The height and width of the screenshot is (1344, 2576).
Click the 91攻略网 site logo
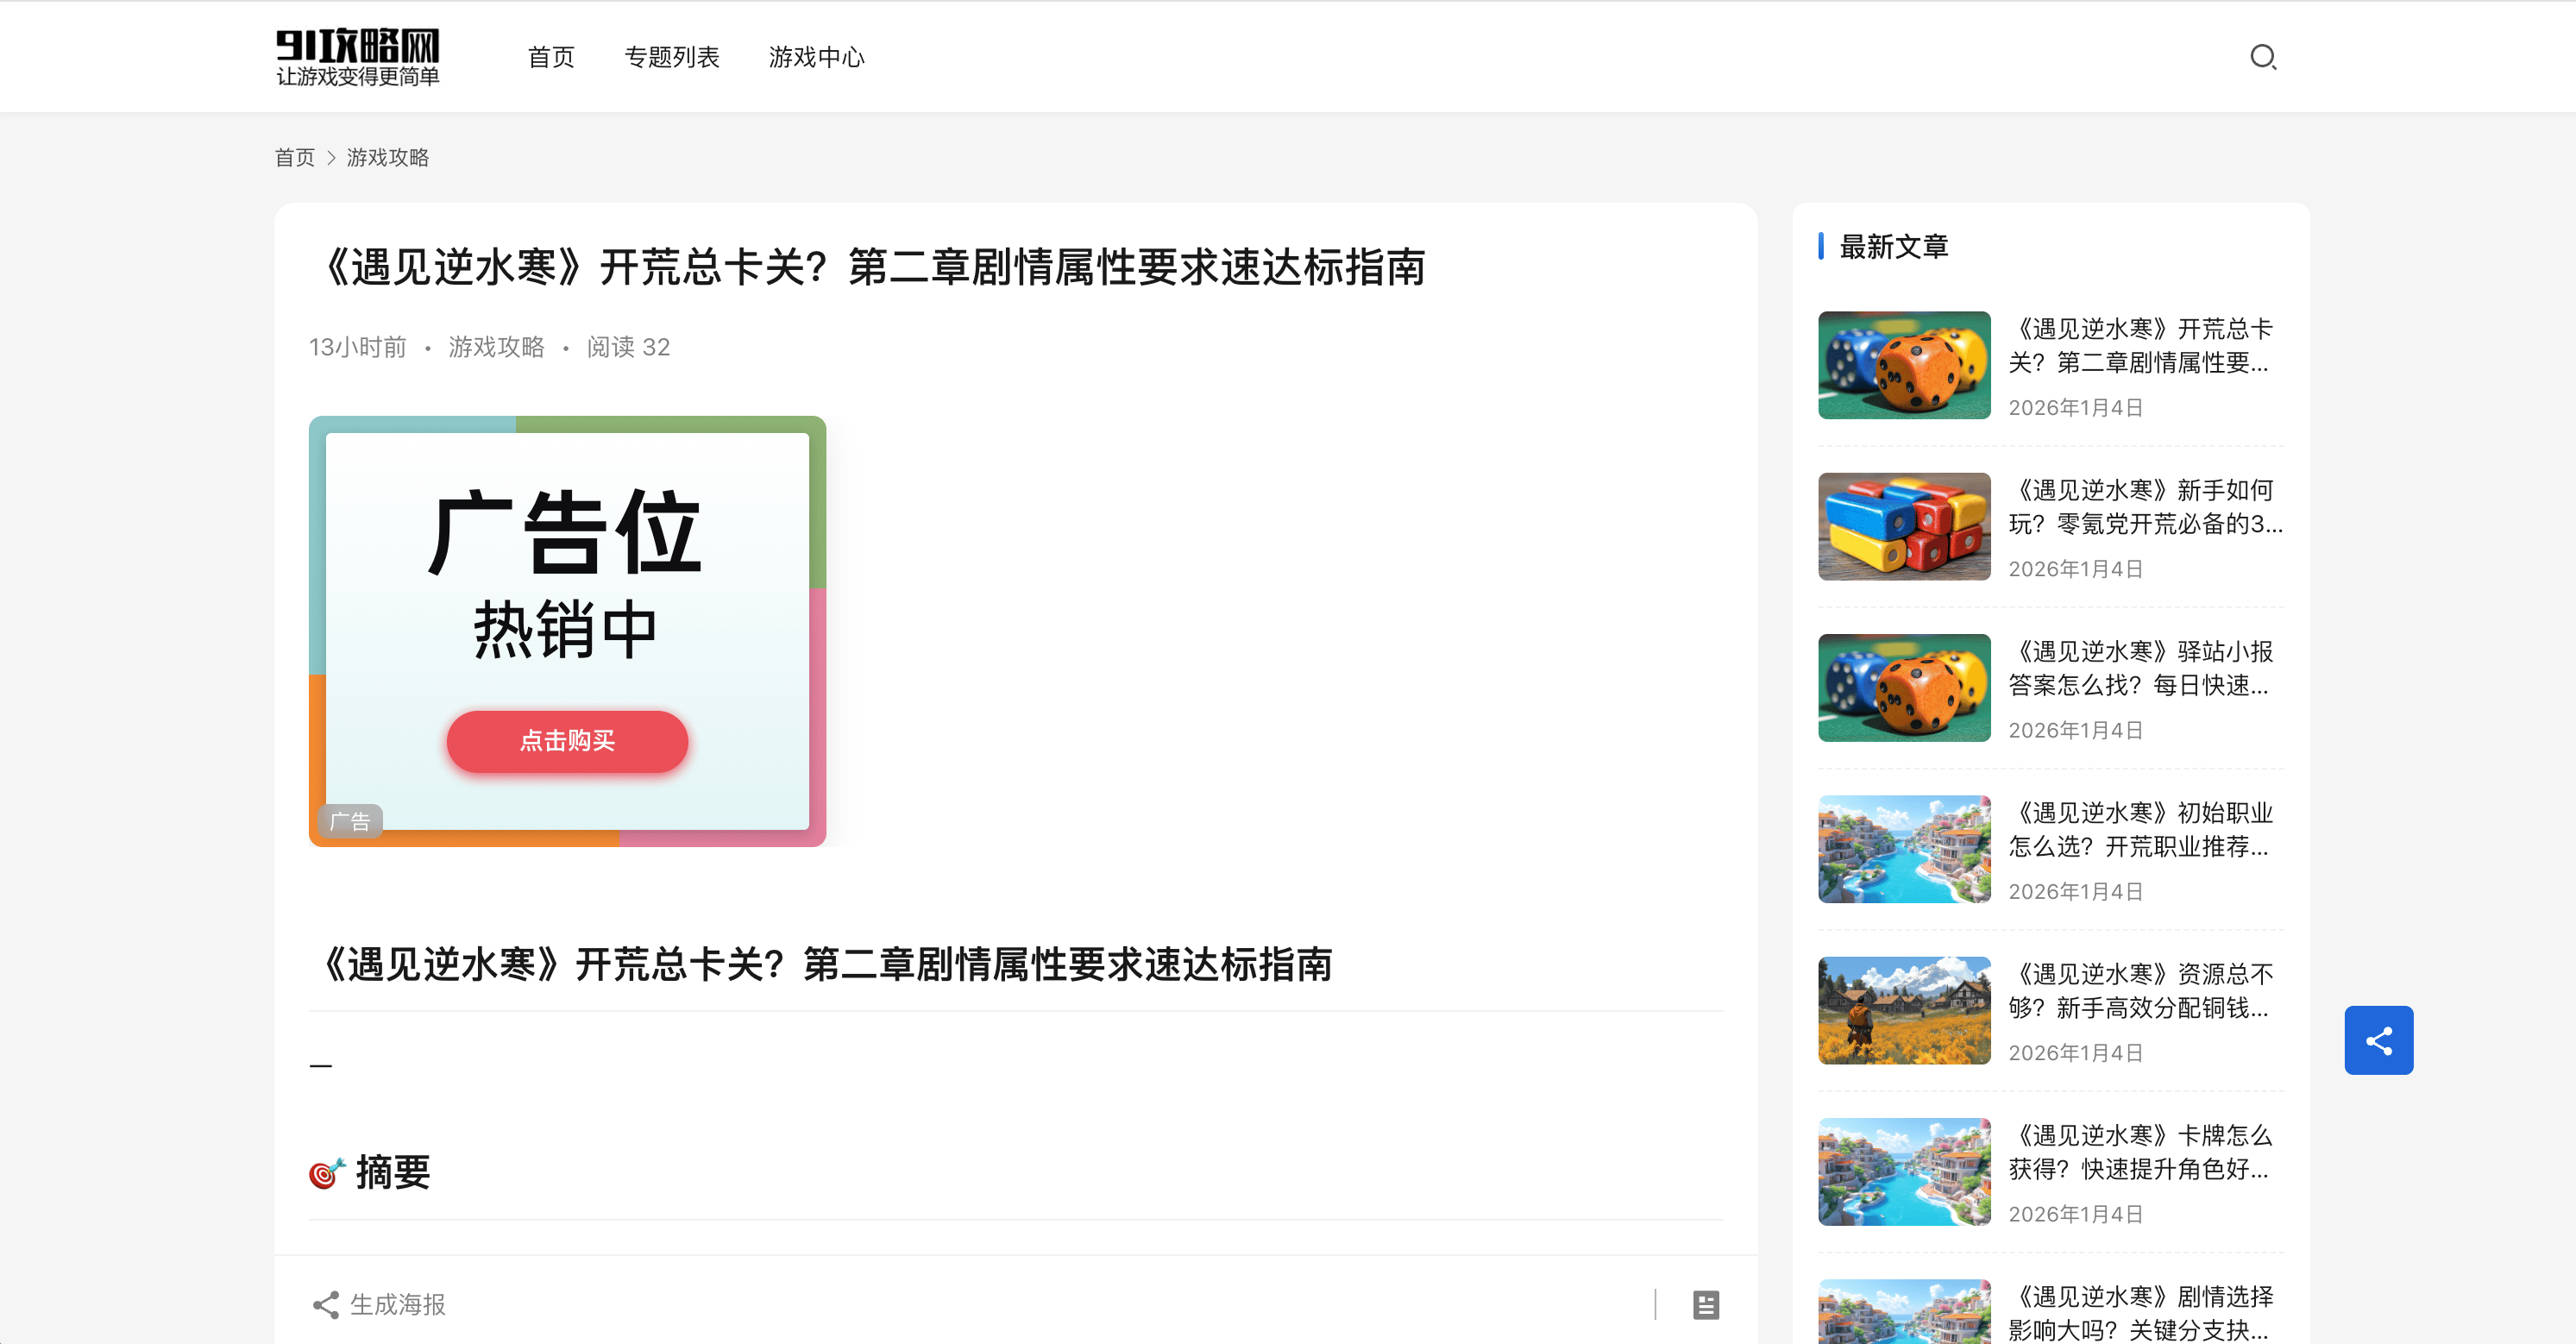357,57
